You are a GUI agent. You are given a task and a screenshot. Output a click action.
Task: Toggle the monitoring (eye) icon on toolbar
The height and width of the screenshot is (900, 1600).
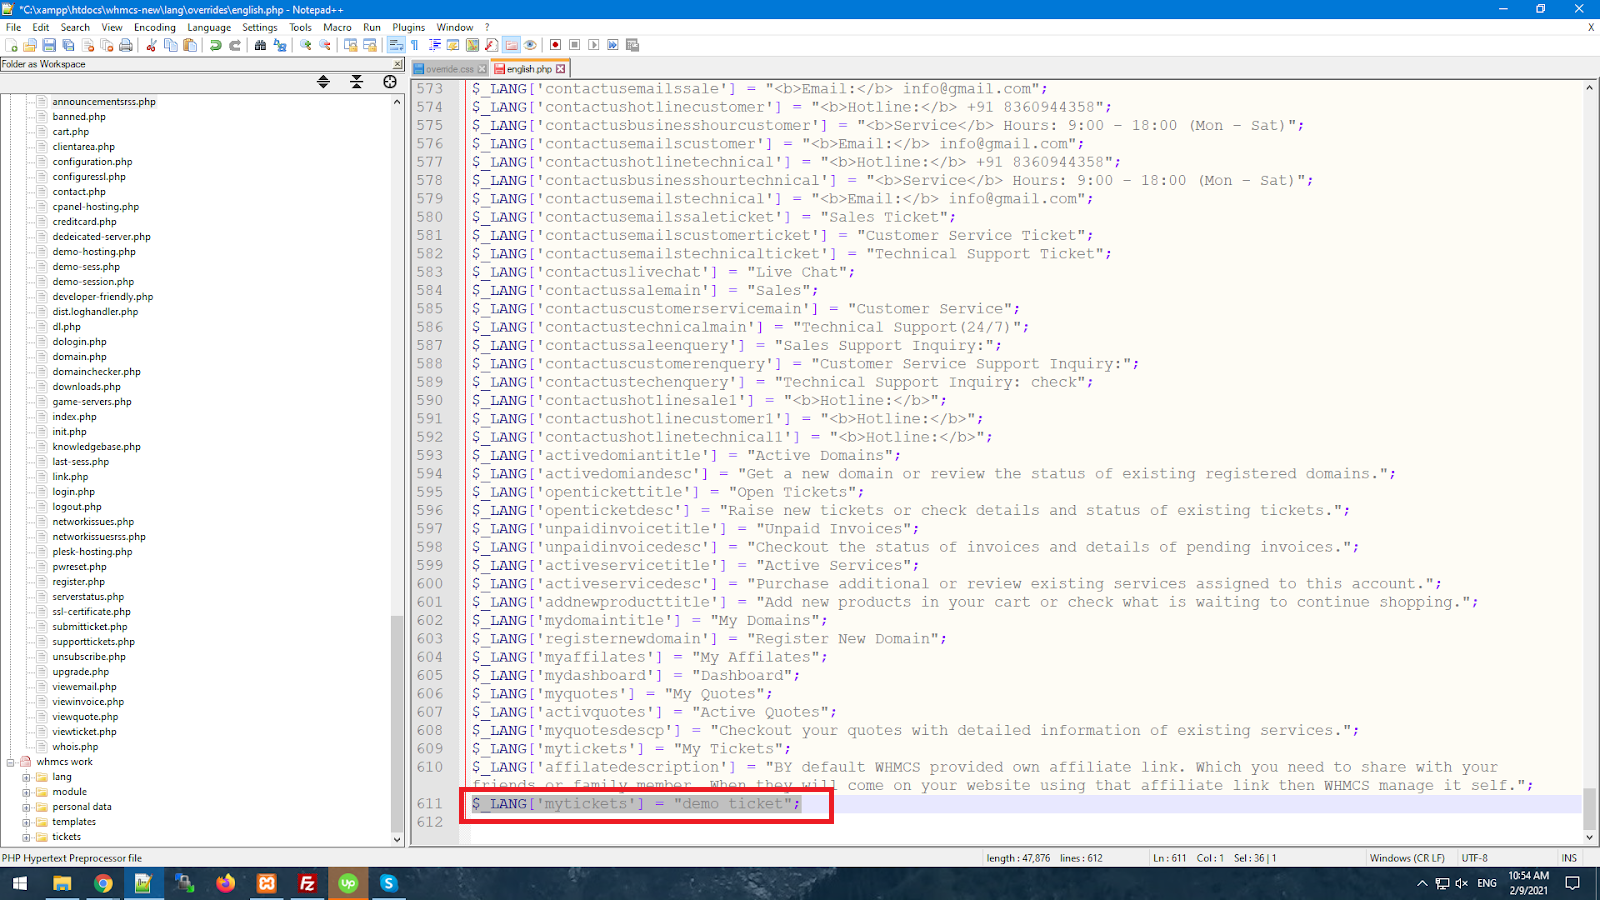click(529, 45)
